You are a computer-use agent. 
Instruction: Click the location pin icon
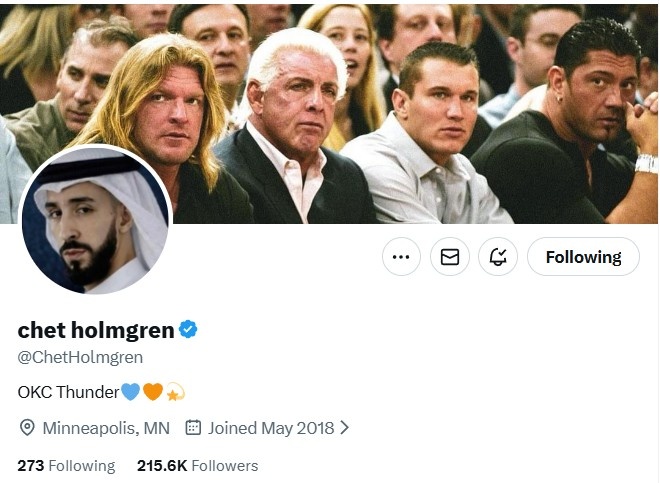click(28, 428)
